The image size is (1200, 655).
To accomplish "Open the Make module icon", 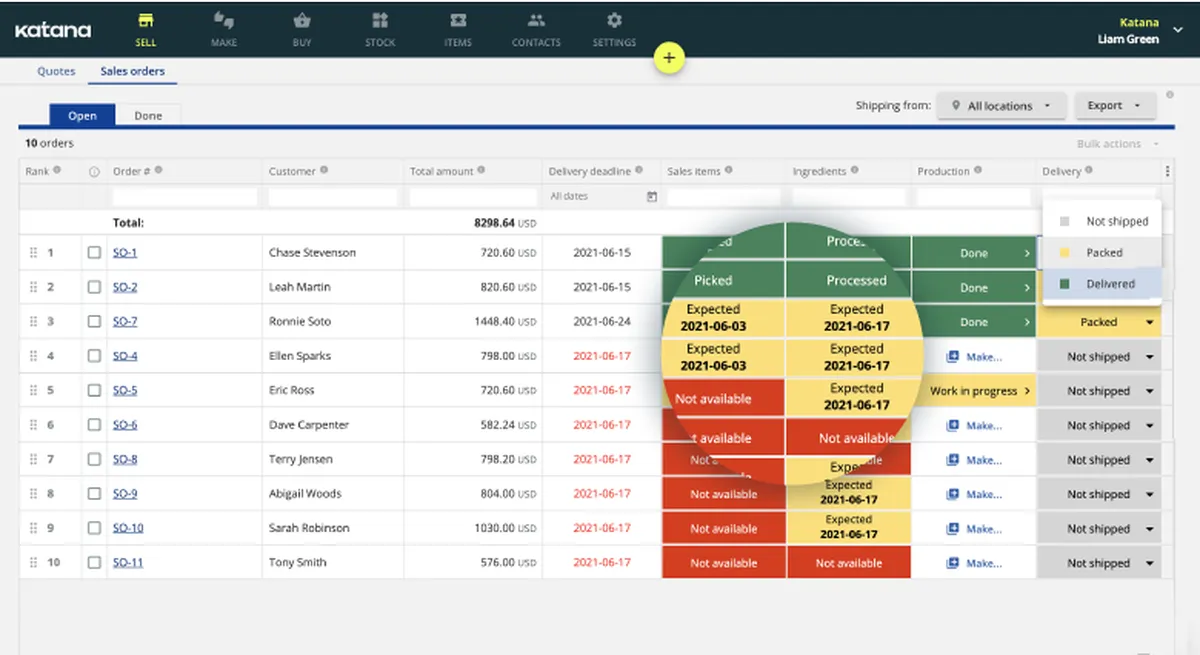I will click(x=224, y=20).
